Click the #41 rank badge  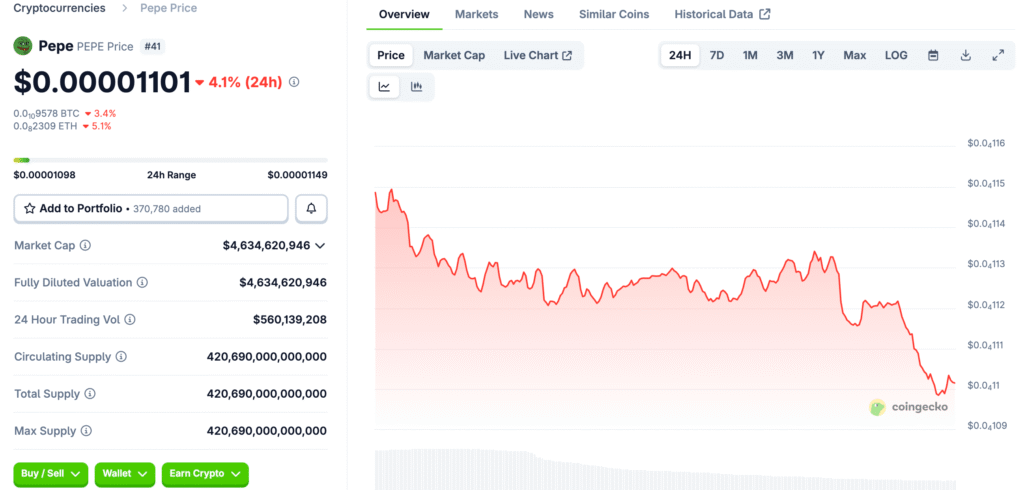tap(152, 46)
